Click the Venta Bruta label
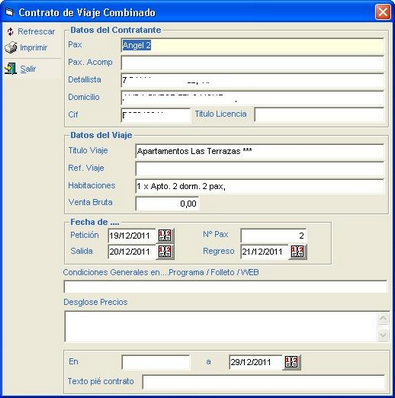The image size is (395, 398). [90, 202]
